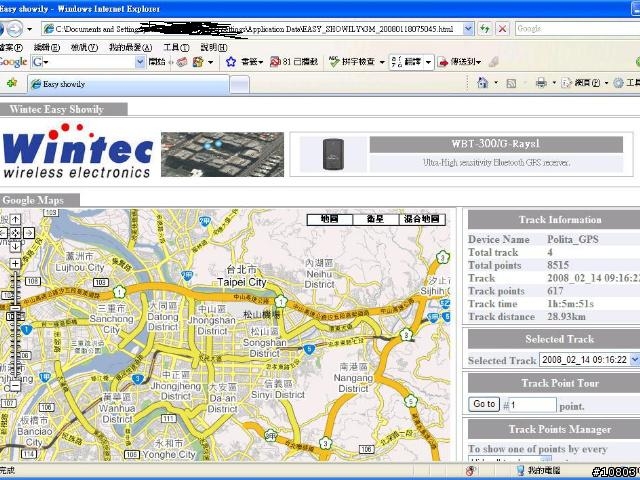Expand the address bar history dropdown

tap(469, 29)
